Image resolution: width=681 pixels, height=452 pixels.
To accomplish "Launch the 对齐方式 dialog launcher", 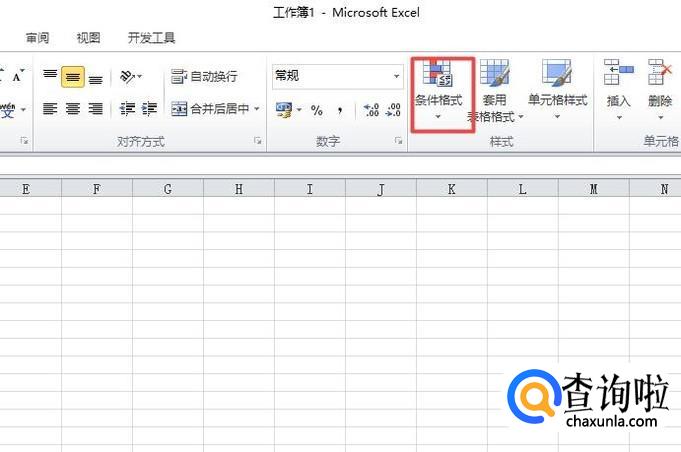I will [258, 140].
